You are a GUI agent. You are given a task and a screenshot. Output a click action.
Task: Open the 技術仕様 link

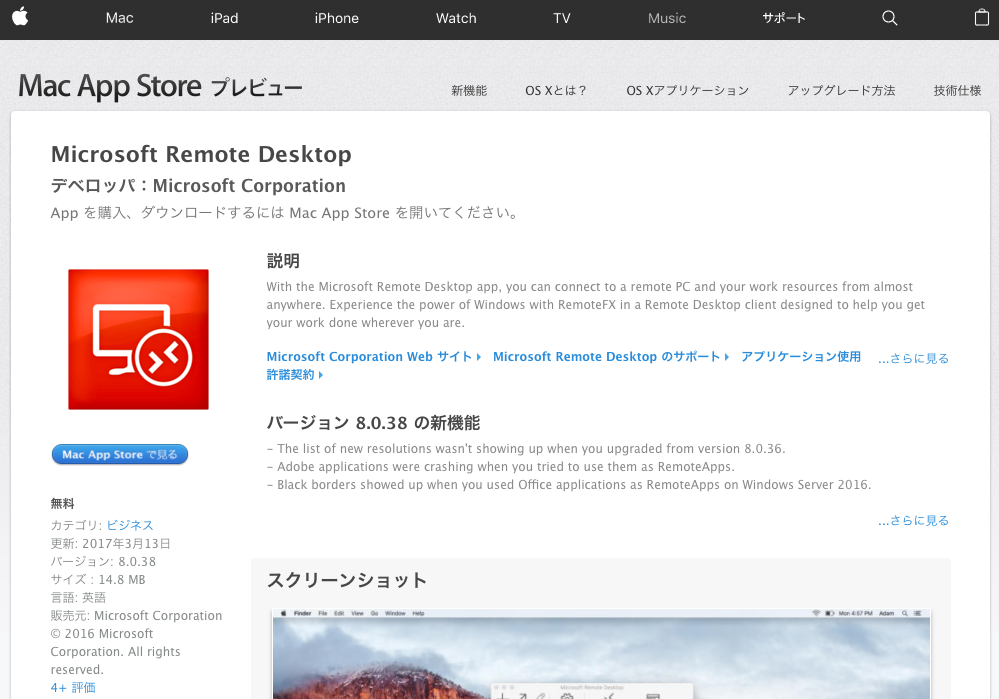coord(957,90)
